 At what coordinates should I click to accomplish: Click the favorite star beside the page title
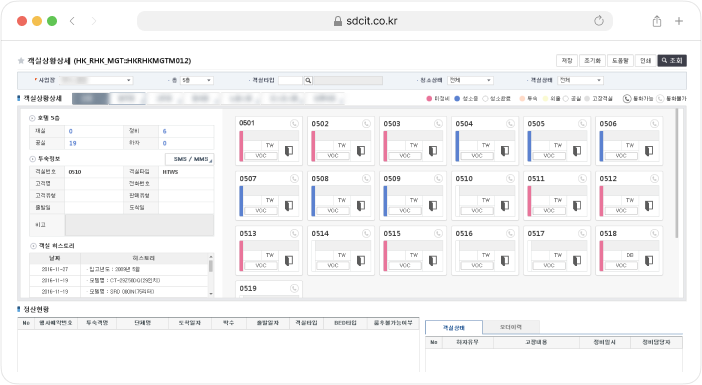coord(21,60)
